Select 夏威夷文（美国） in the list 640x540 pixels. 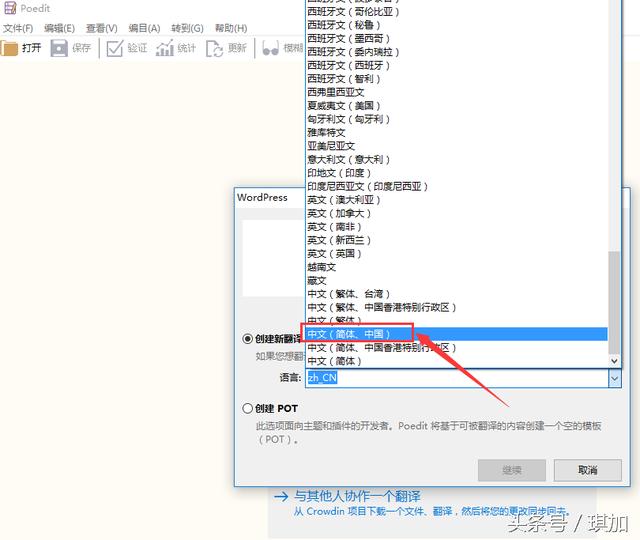click(457, 105)
